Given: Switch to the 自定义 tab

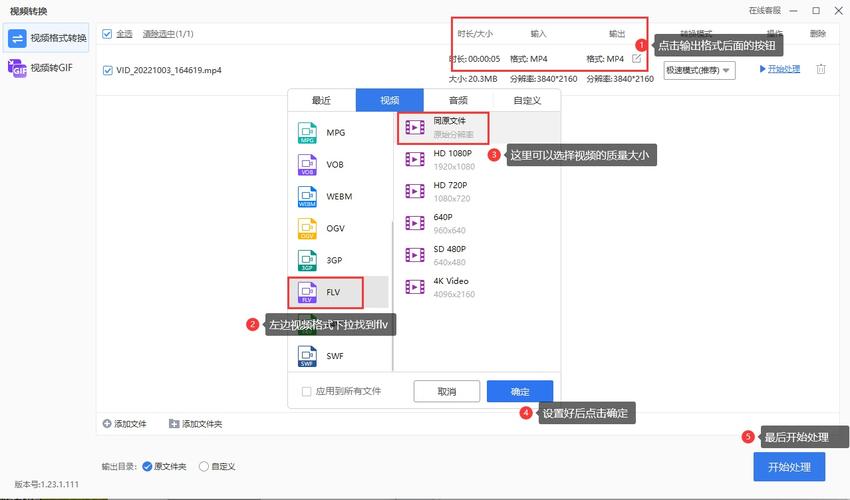Looking at the screenshot, I should tap(527, 100).
